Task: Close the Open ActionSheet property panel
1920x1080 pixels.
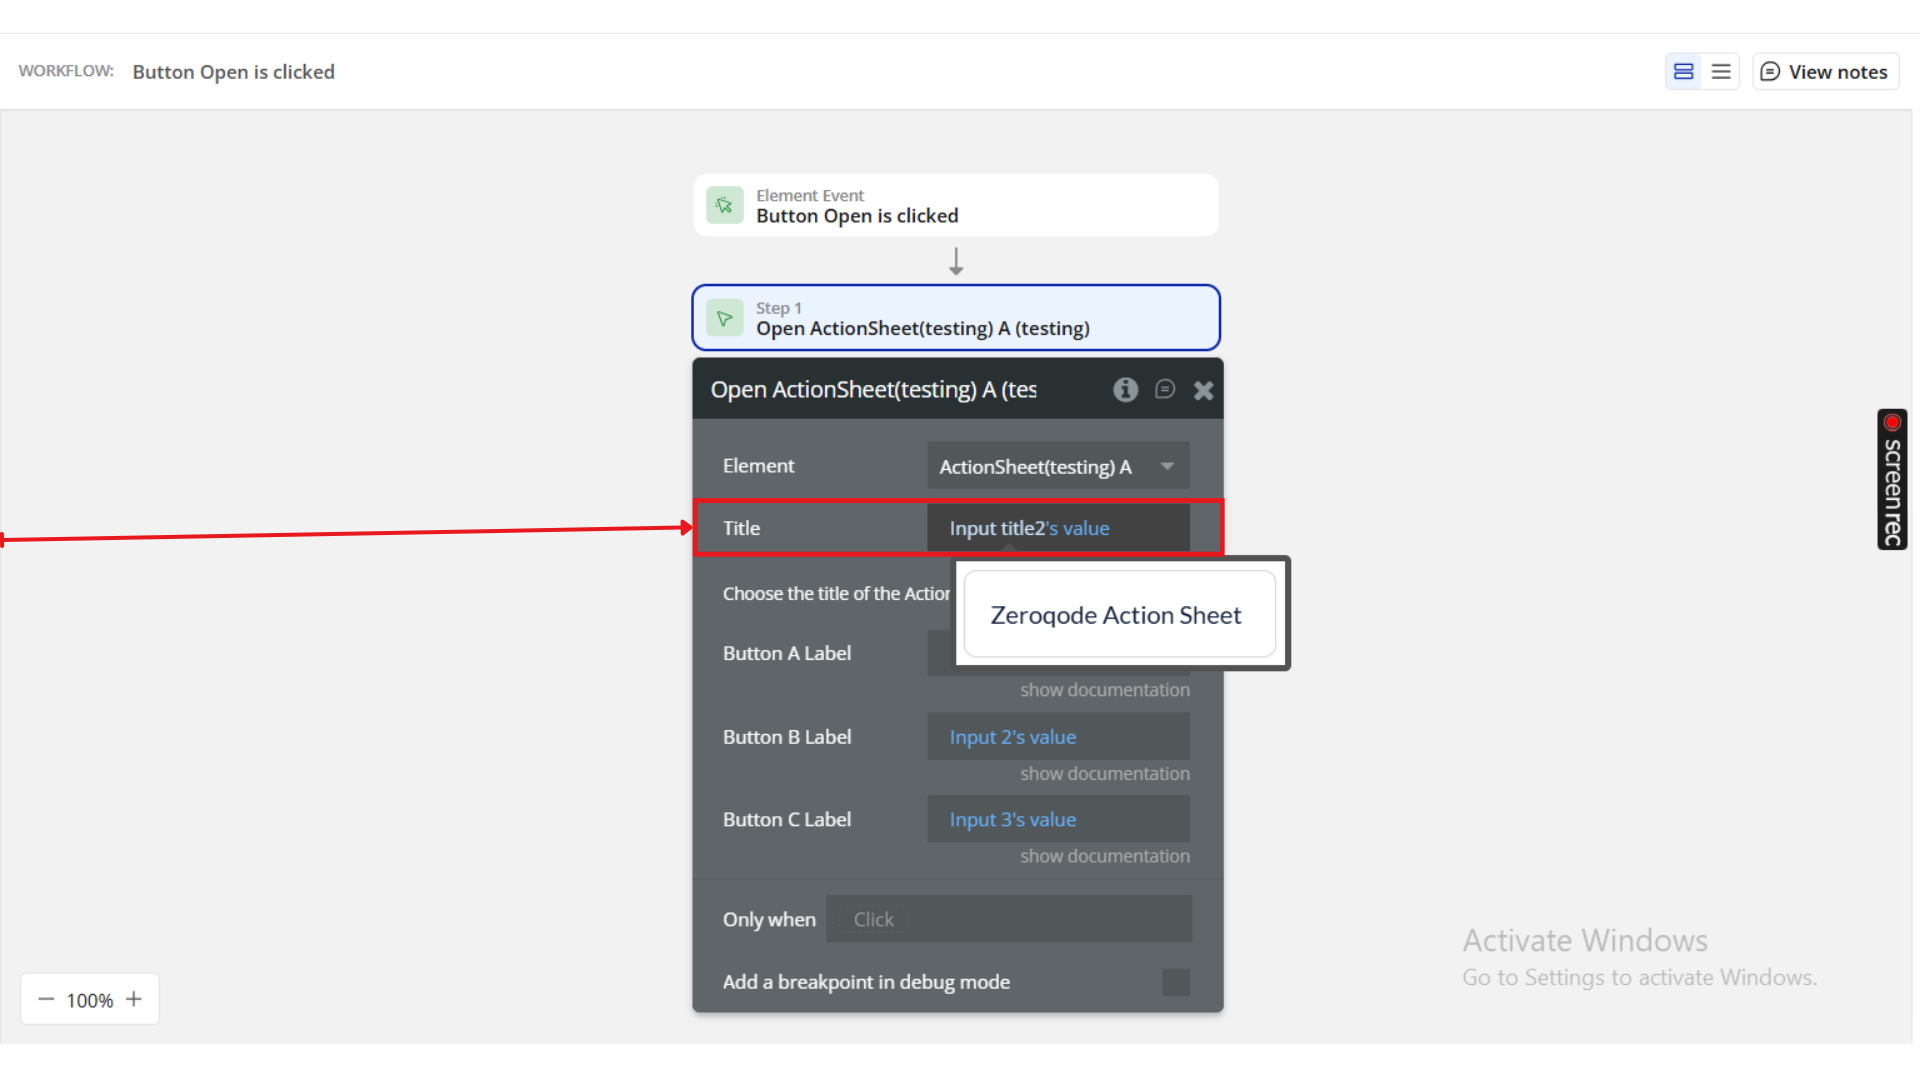Action: pos(1203,391)
